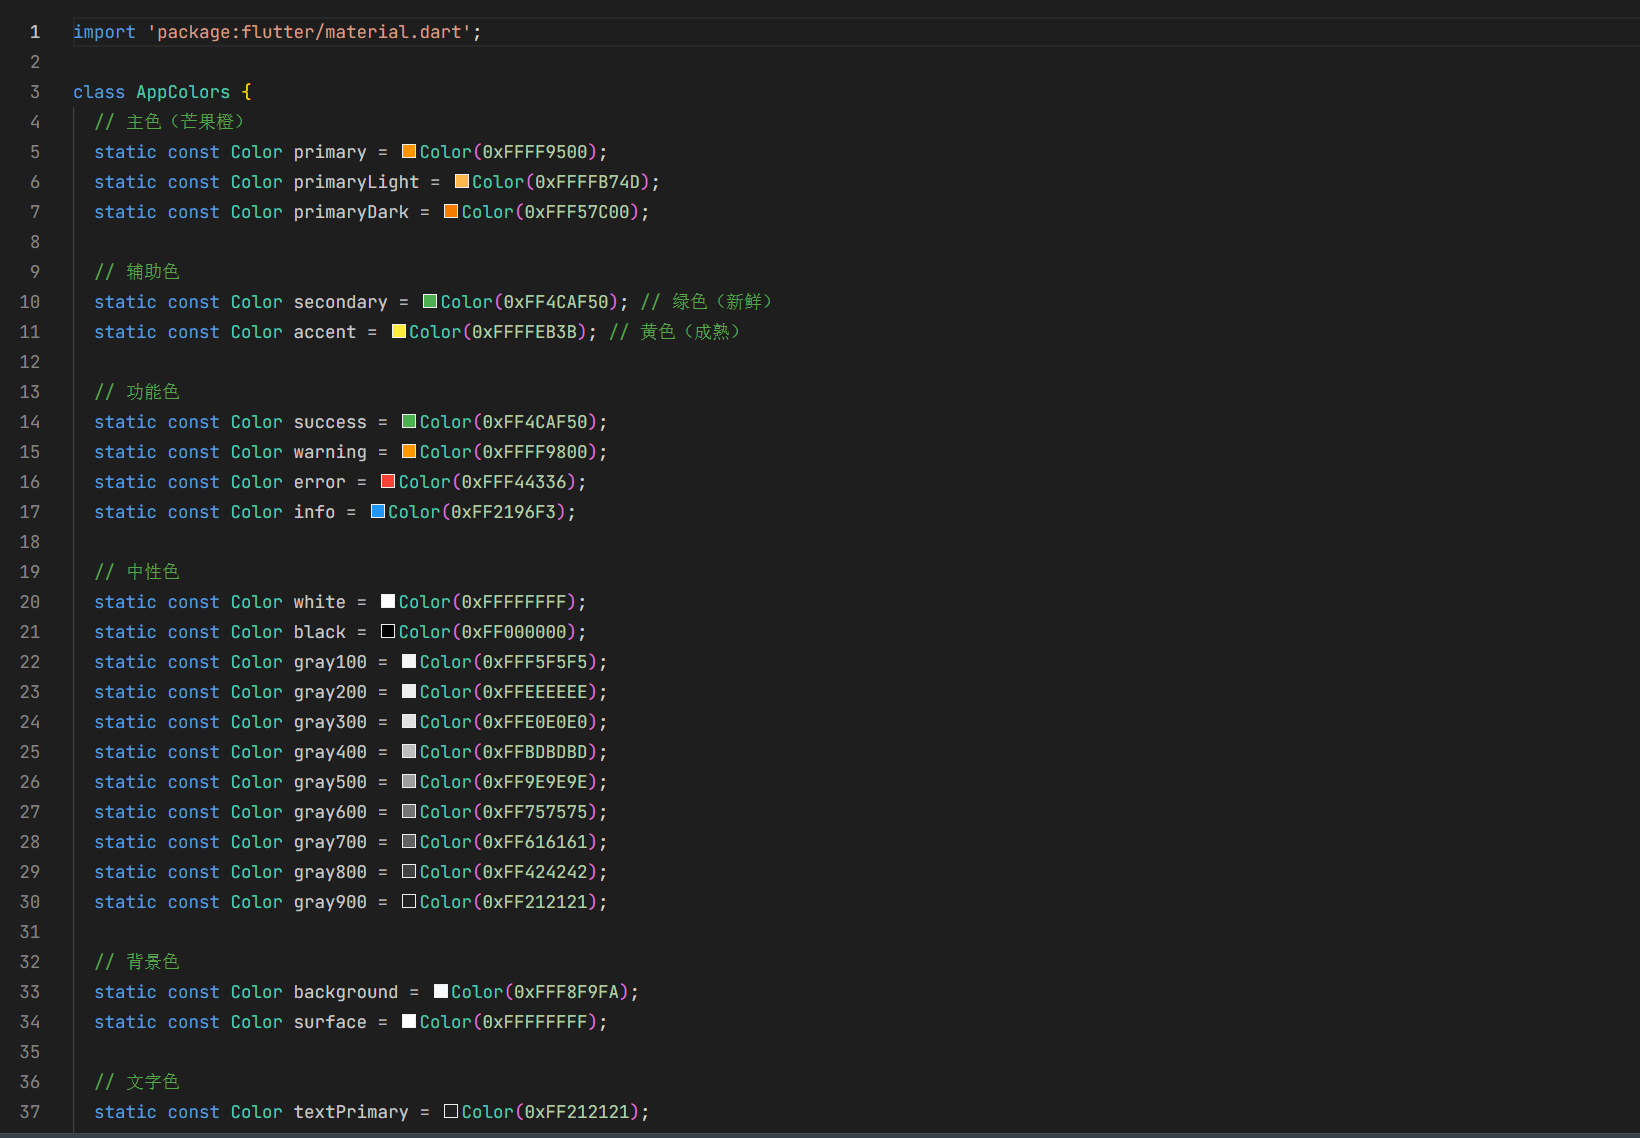
Task: Open the surface color swatch
Action: (x=409, y=1021)
